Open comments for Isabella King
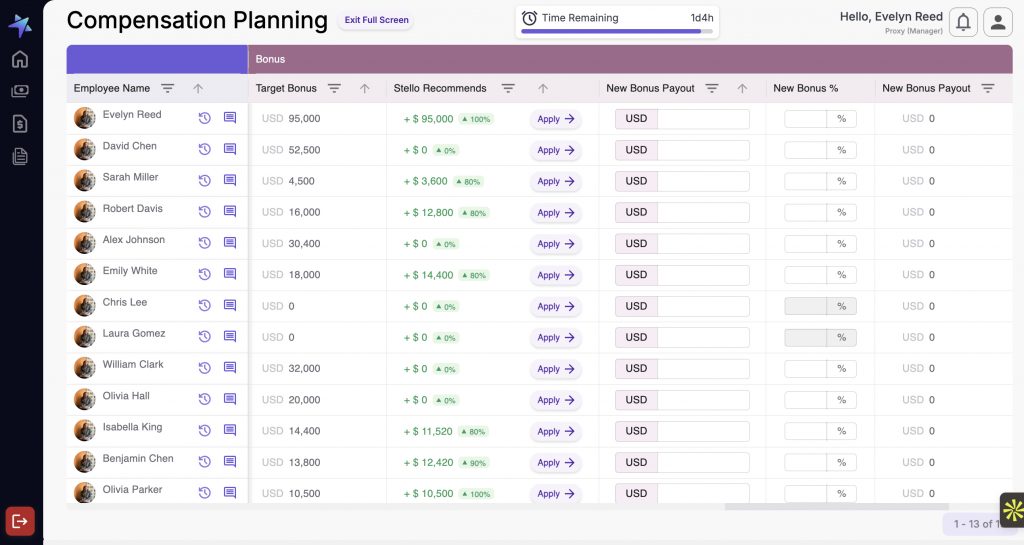This screenshot has width=1024, height=545. pos(230,430)
